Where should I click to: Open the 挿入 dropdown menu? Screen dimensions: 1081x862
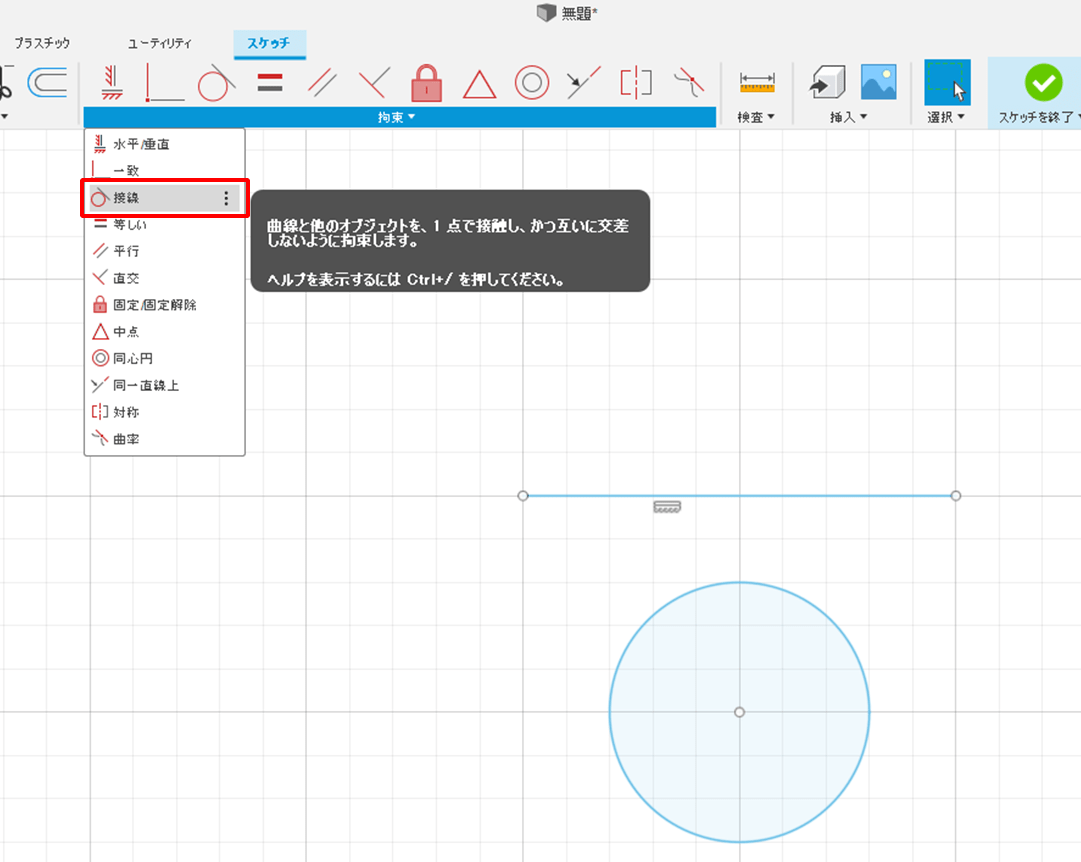pyautogui.click(x=849, y=118)
